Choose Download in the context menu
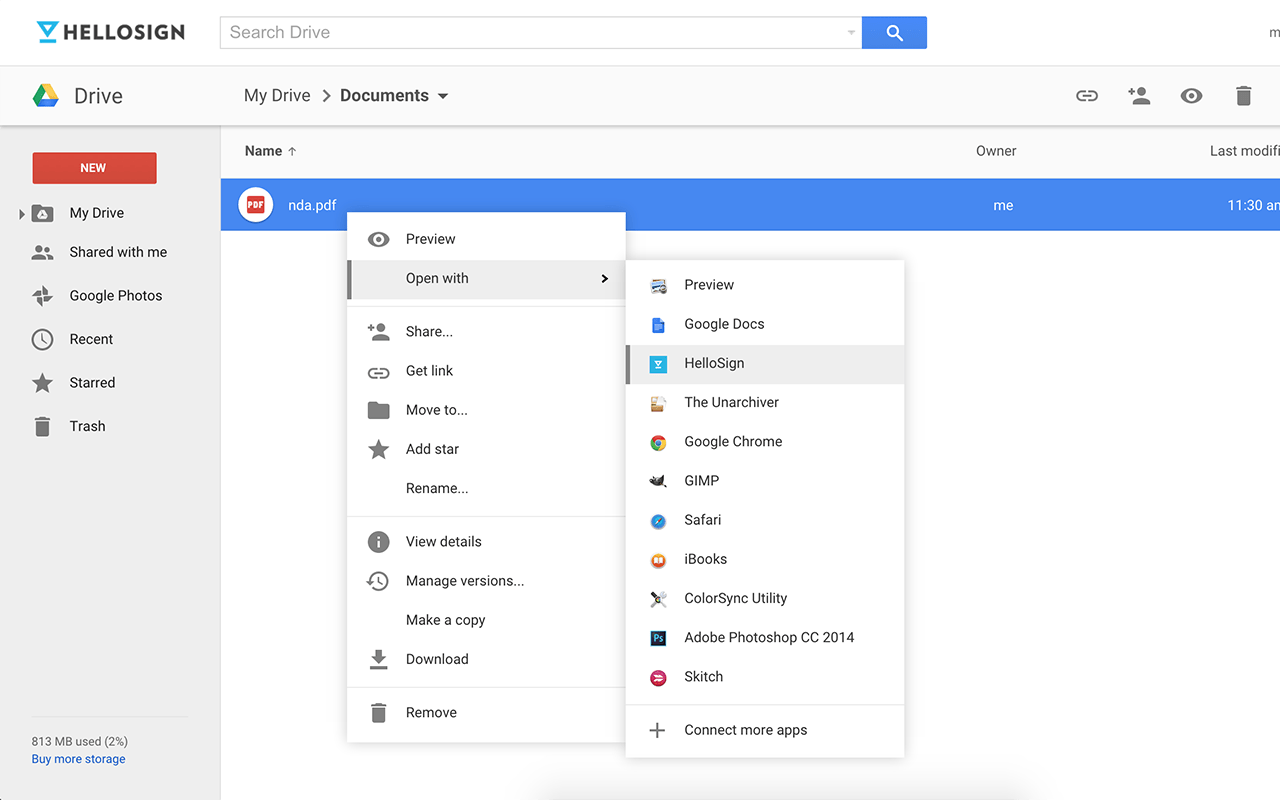Screen dimensions: 1280x800 pos(486,659)
